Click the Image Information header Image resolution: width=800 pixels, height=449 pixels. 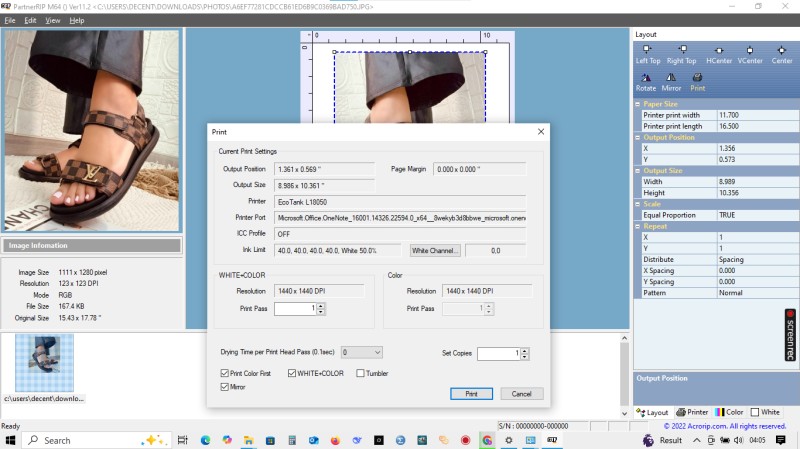click(92, 245)
